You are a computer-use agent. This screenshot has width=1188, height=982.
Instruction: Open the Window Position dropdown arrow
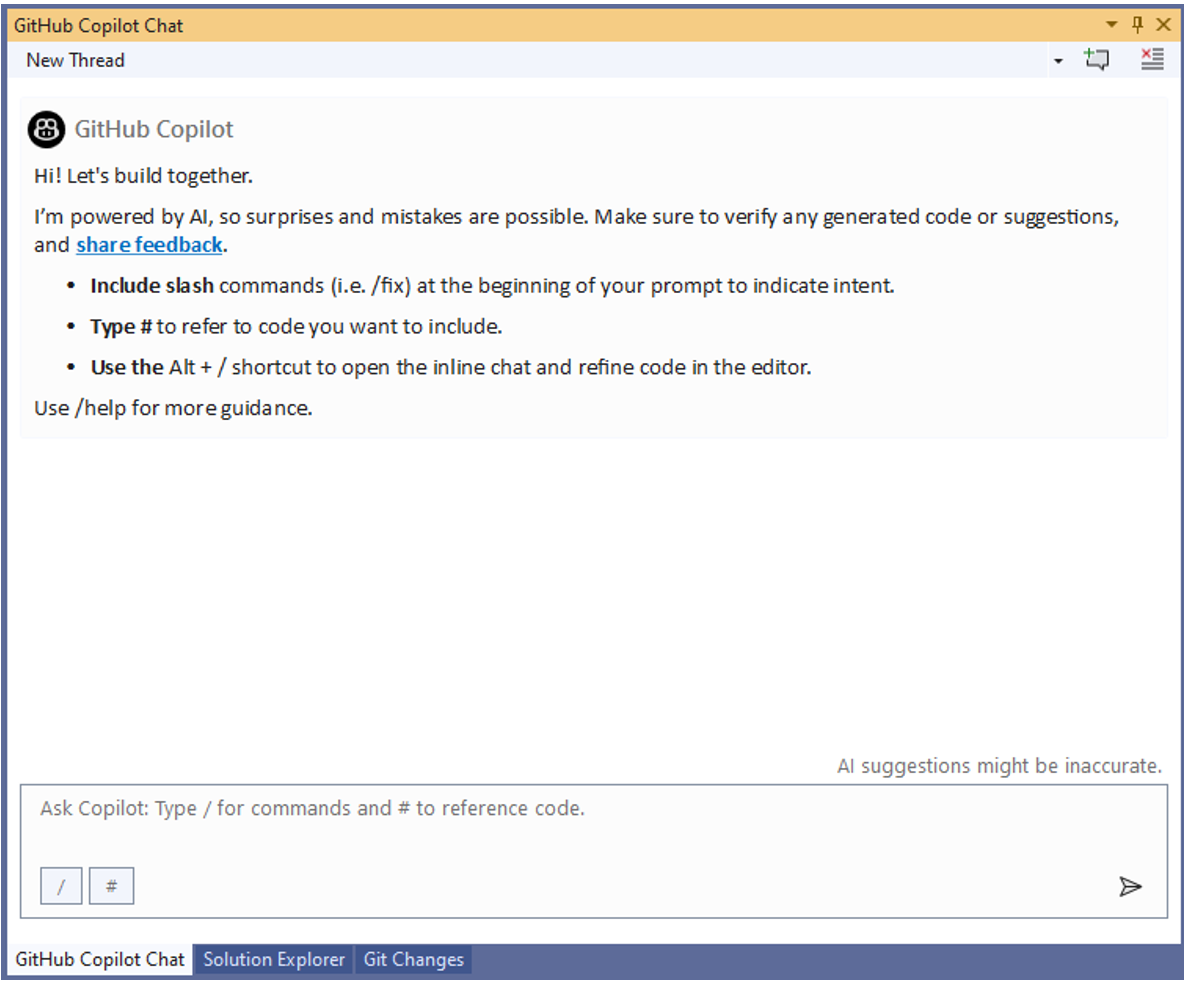tap(1112, 25)
